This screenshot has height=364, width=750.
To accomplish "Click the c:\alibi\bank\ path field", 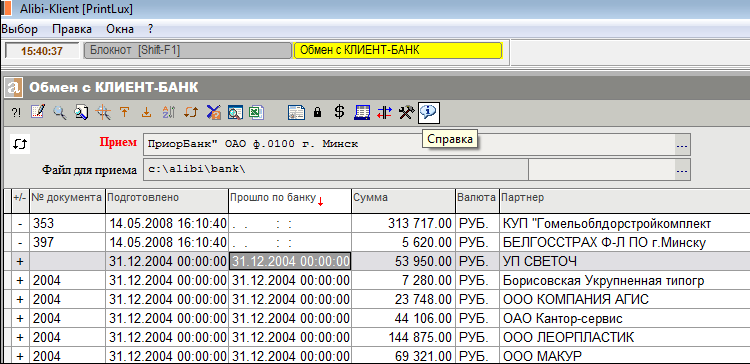I will pos(336,170).
